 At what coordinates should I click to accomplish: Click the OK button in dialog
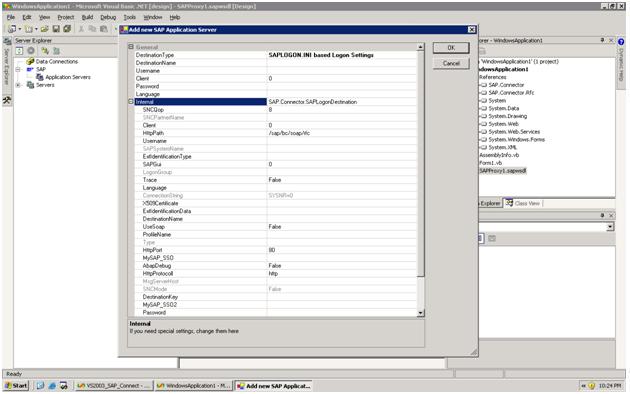pyautogui.click(x=451, y=48)
